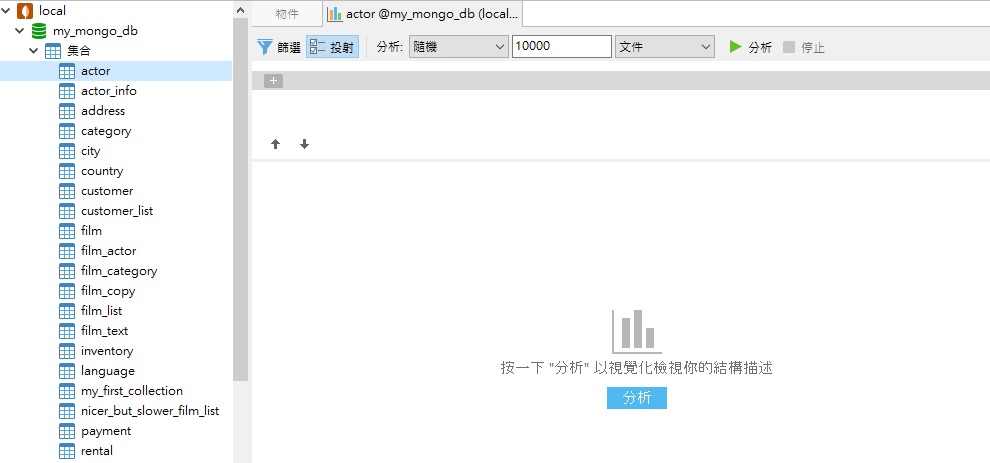
Task: Switch to the objects (物件) tab
Action: point(287,14)
